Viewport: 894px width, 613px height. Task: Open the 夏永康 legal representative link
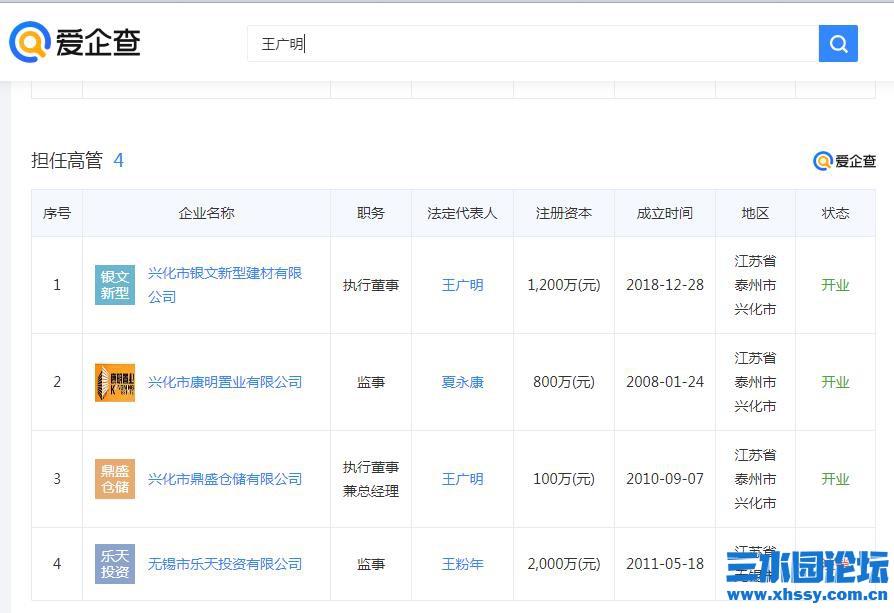[x=462, y=382]
